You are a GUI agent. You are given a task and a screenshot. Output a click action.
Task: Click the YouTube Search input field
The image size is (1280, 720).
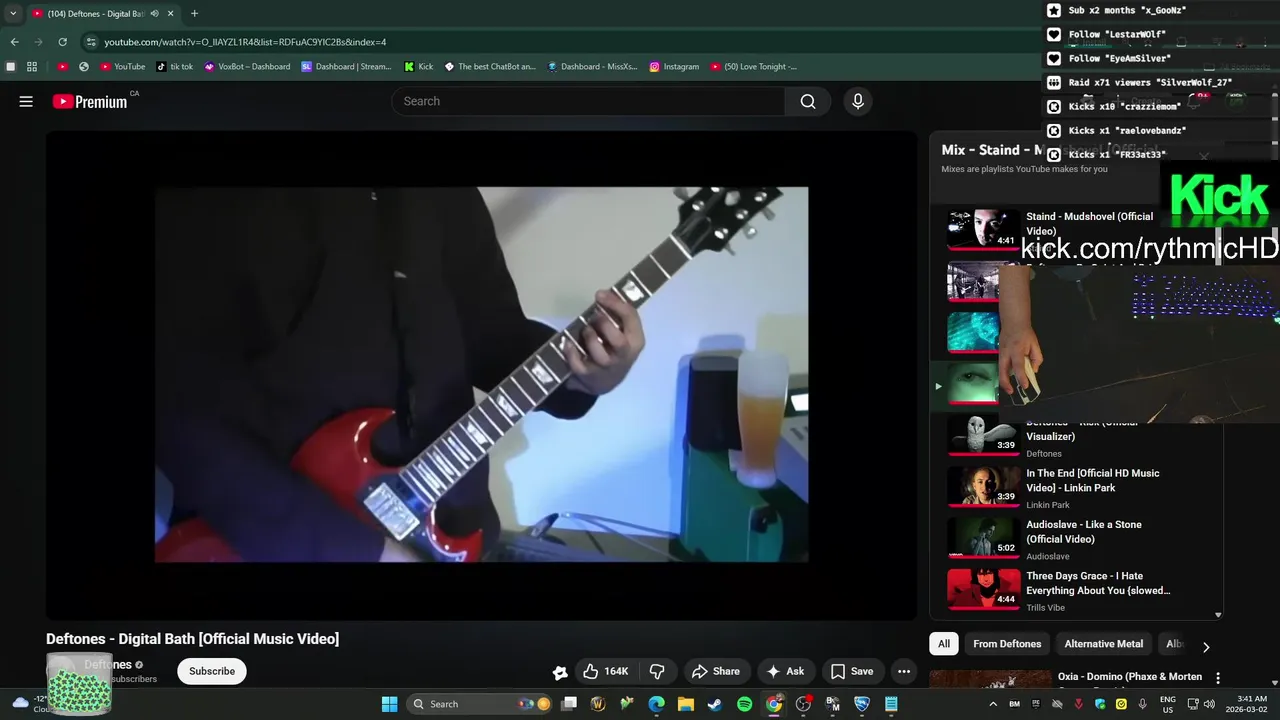pos(588,101)
